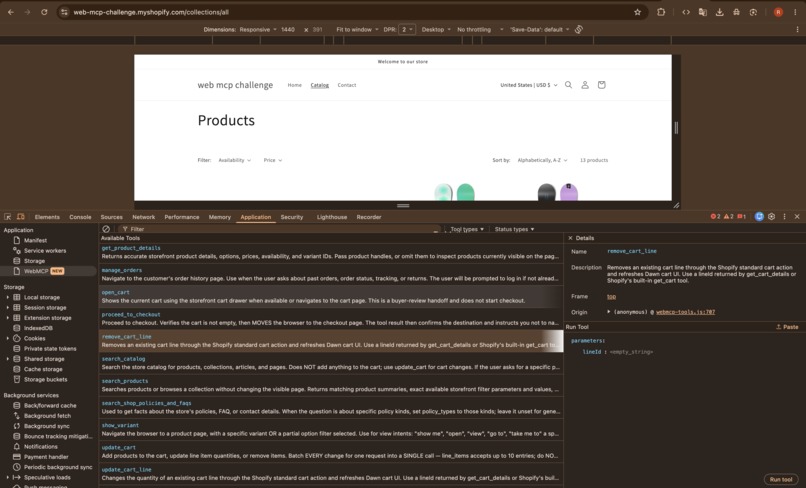This screenshot has height=488, width=806.
Task: Open the Tool types dropdown
Action: point(467,229)
